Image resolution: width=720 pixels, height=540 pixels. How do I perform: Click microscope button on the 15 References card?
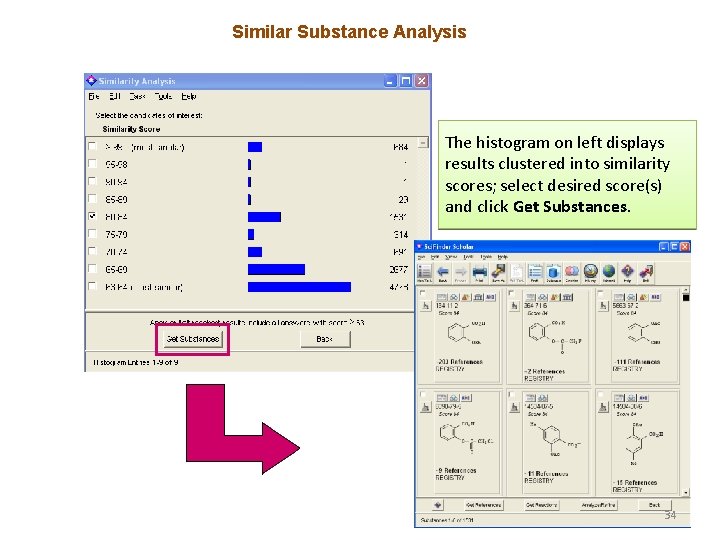pos(603,407)
